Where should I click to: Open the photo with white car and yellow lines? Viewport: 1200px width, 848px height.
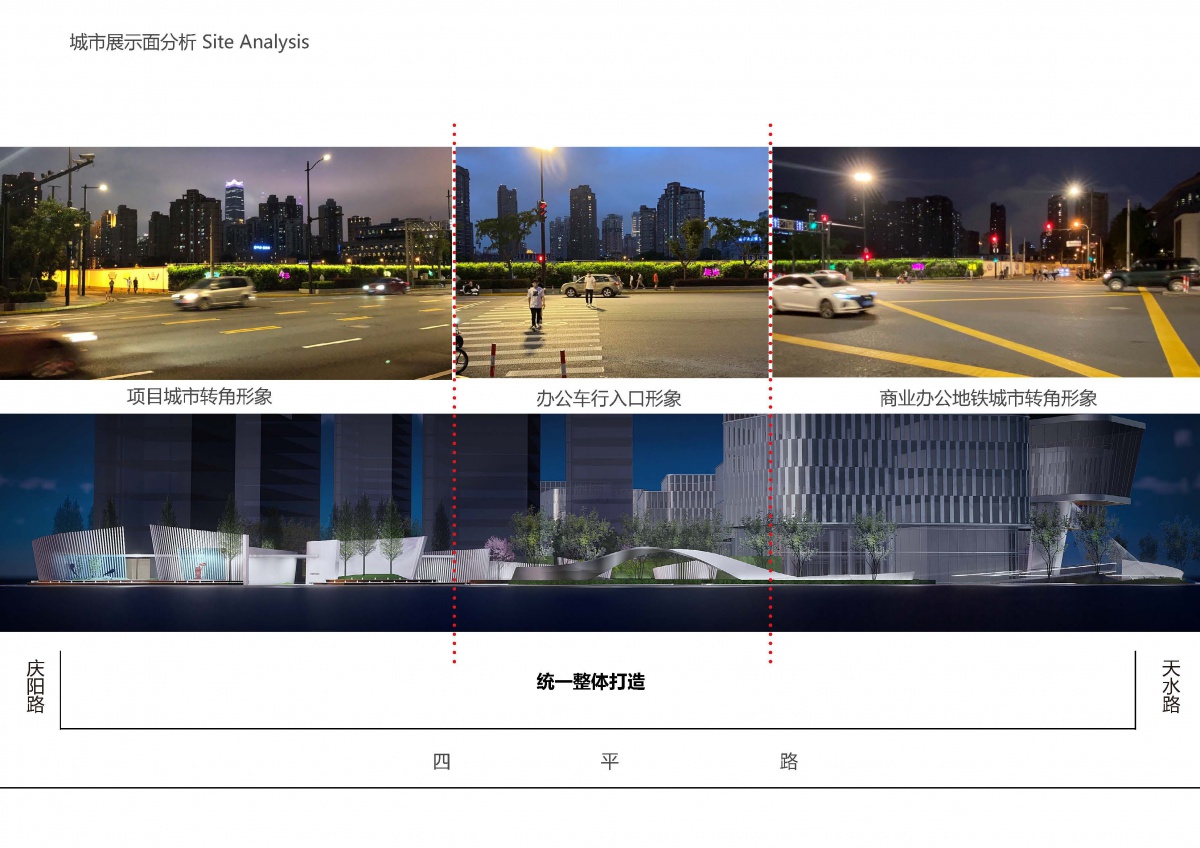pyautogui.click(x=985, y=262)
